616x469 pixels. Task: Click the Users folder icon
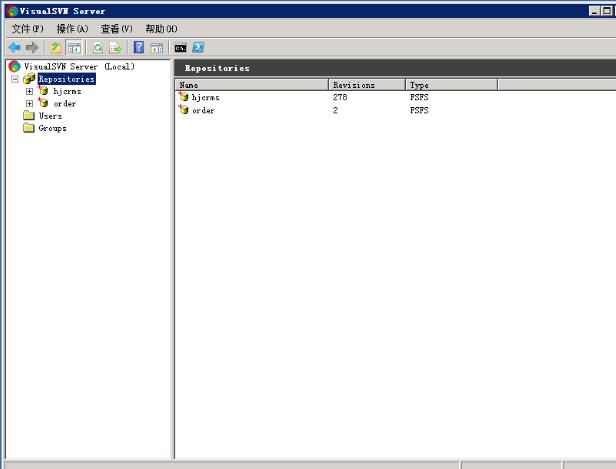29,115
